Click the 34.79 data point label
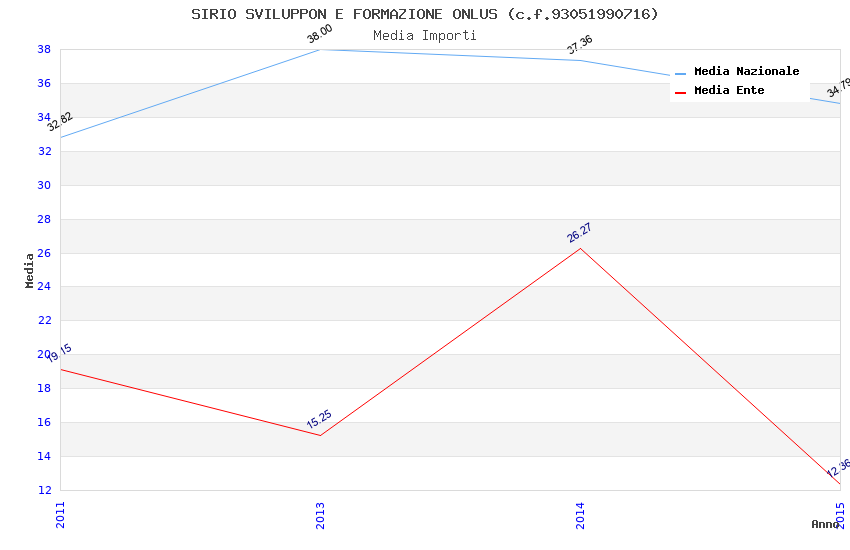This screenshot has width=850, height=550. (x=838, y=89)
